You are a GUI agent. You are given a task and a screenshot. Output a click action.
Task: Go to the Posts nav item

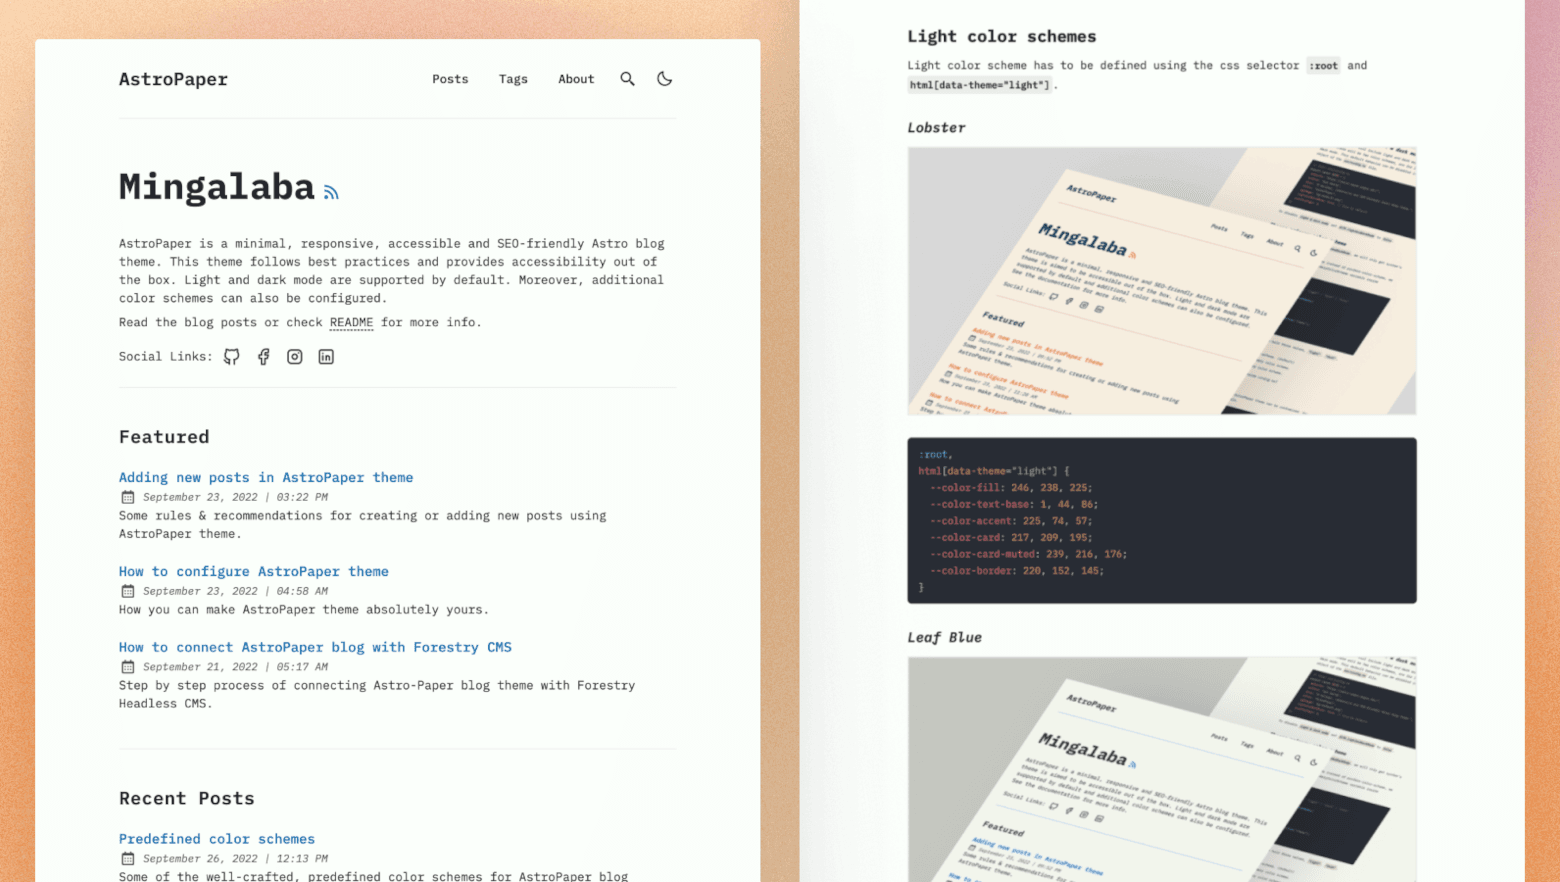click(x=450, y=79)
